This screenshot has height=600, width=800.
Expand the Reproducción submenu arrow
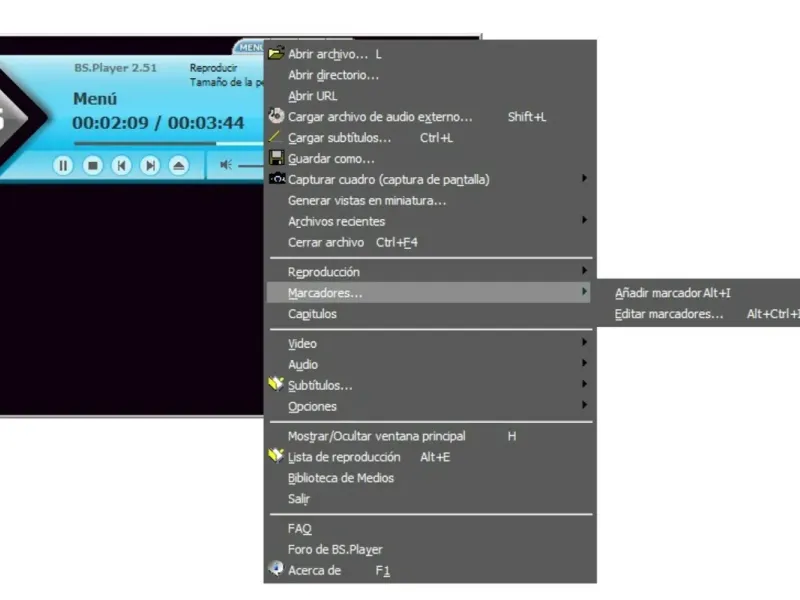click(584, 270)
